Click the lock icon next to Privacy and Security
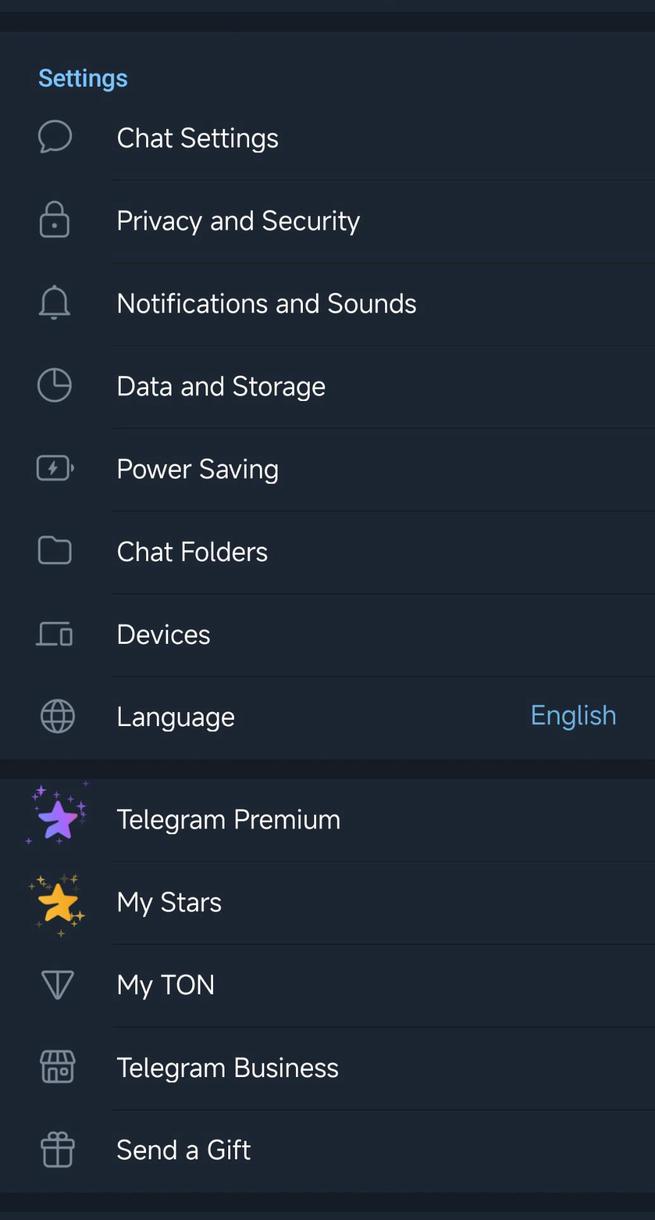Viewport: 655px width, 1220px height. (x=54, y=219)
